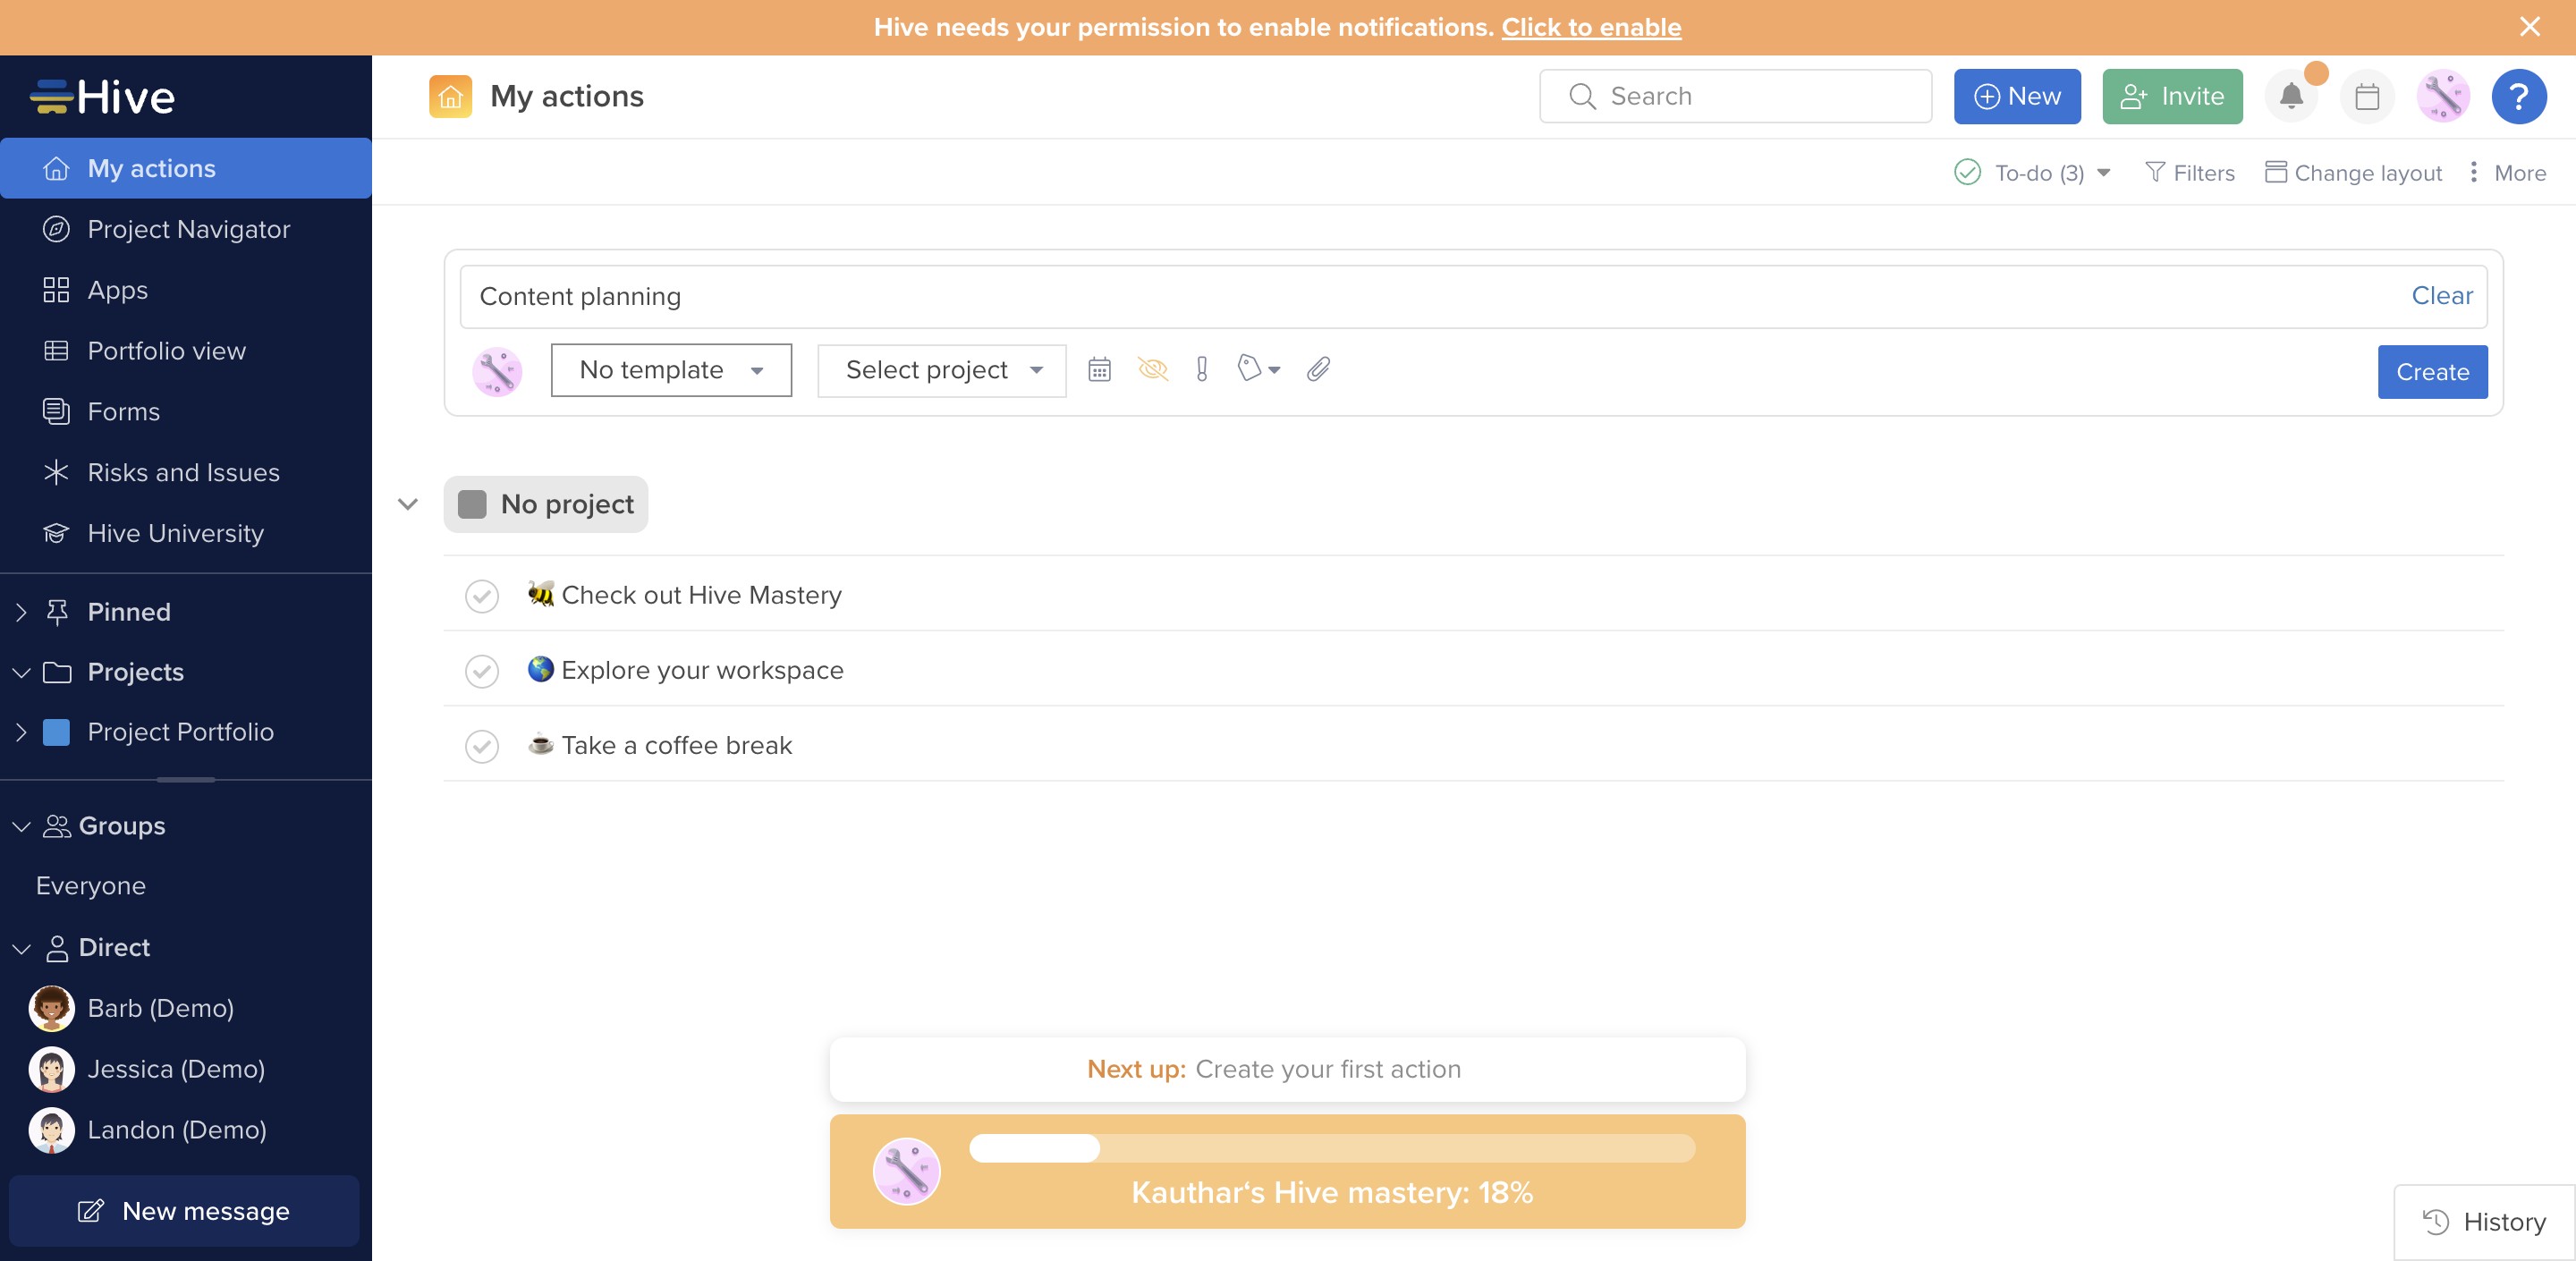Image resolution: width=2576 pixels, height=1261 pixels.
Task: Set priority with exclamation icon
Action: tap(1201, 370)
